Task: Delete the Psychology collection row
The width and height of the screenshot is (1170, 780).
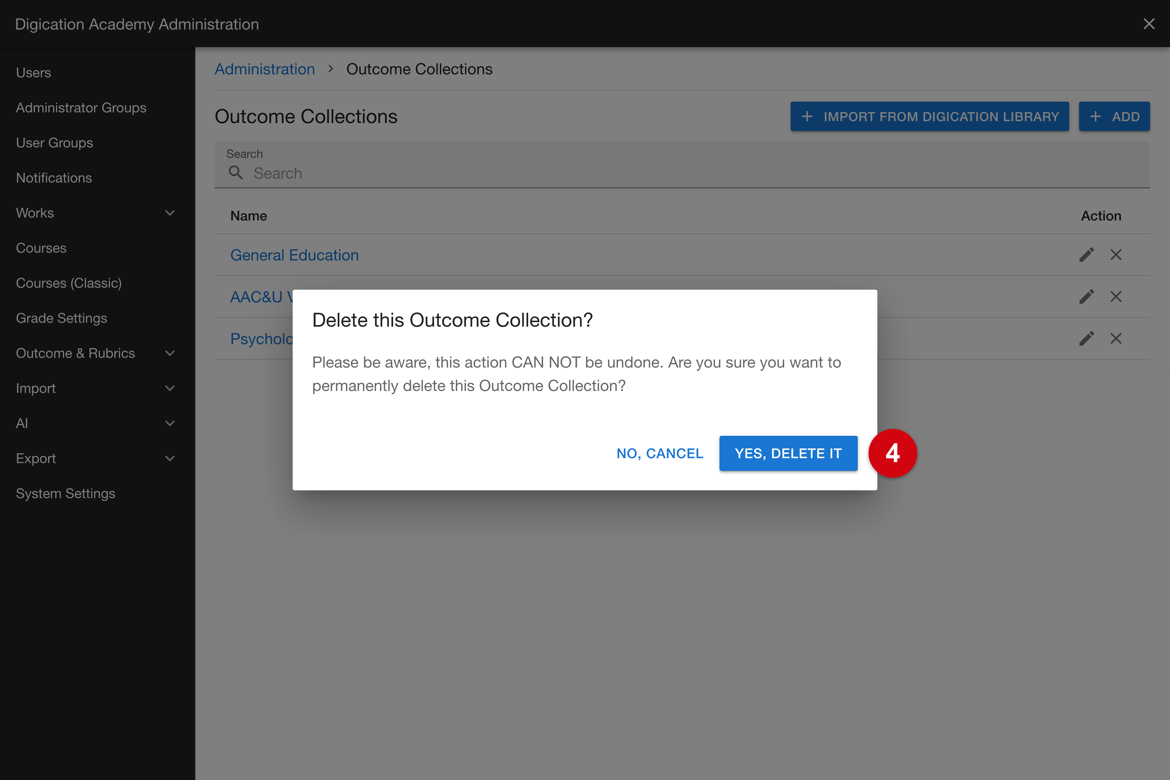Action: tap(1116, 338)
